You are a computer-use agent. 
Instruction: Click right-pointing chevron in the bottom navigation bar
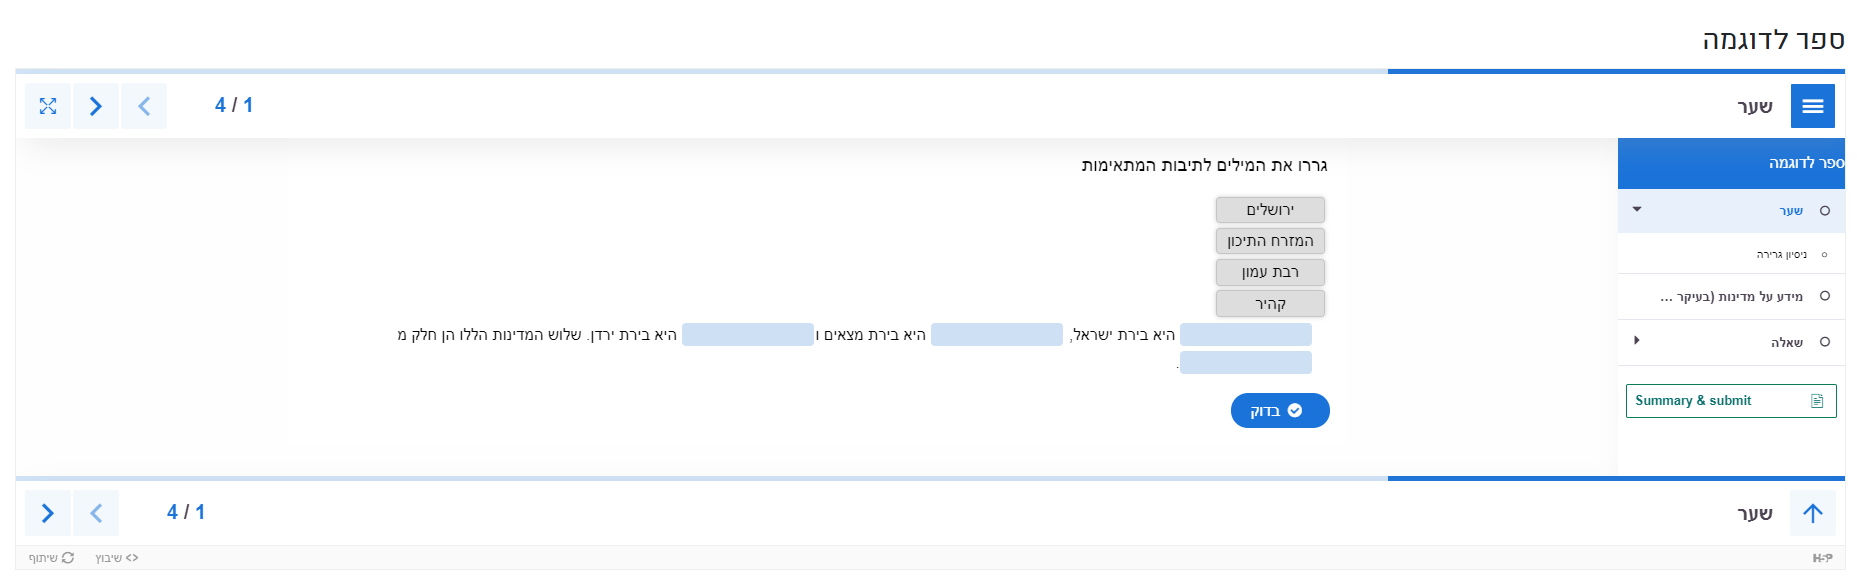48,513
